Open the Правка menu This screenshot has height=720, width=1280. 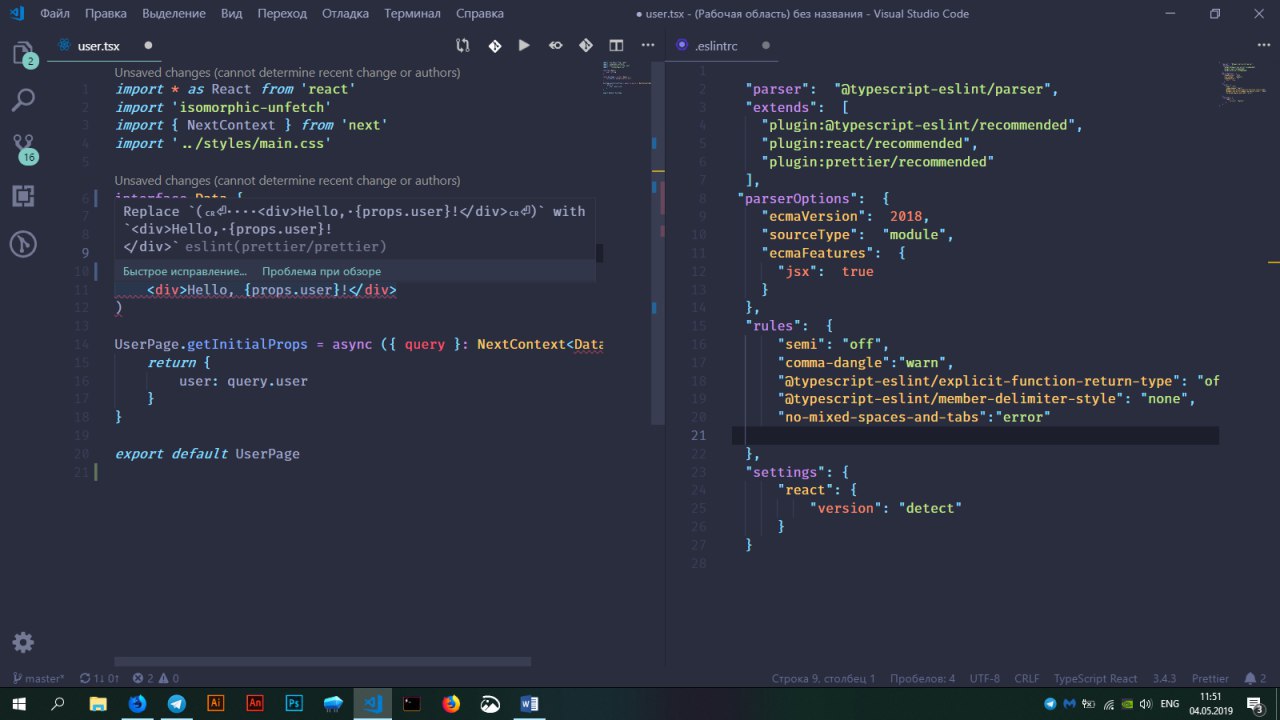[x=106, y=14]
